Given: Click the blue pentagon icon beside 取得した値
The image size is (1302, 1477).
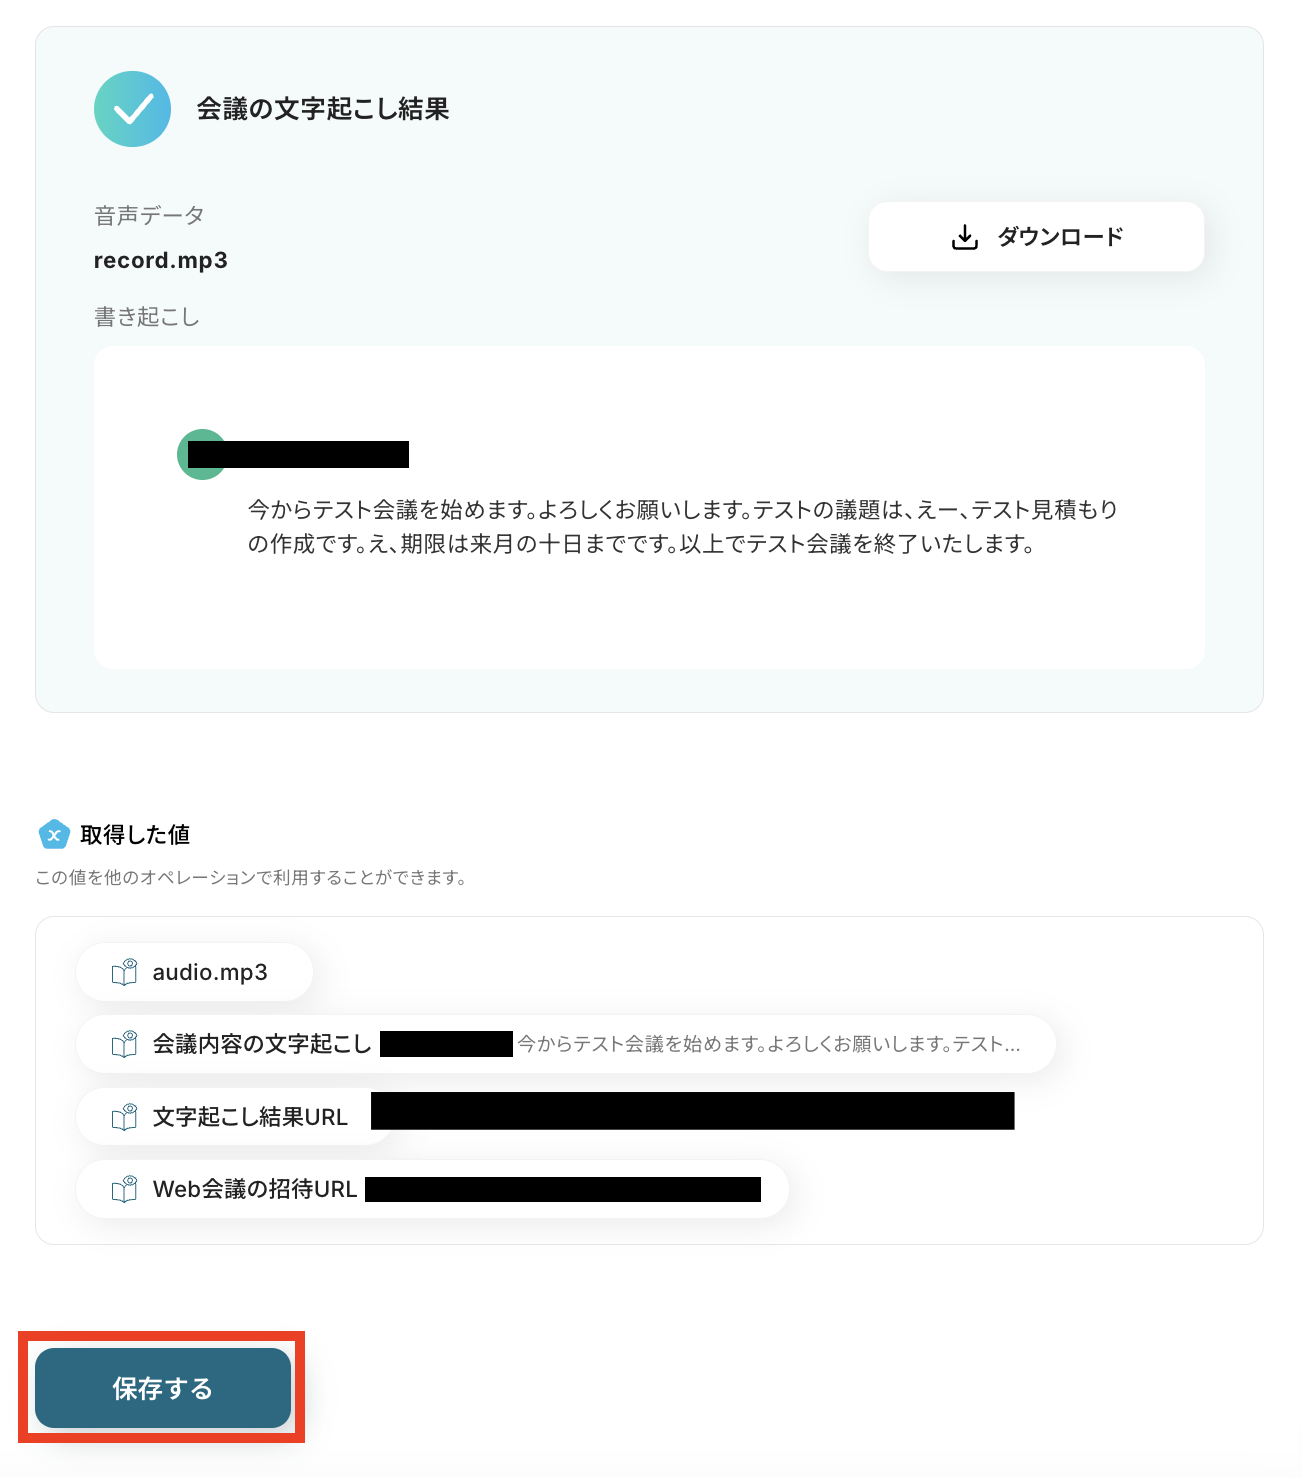Looking at the screenshot, I should [54, 834].
